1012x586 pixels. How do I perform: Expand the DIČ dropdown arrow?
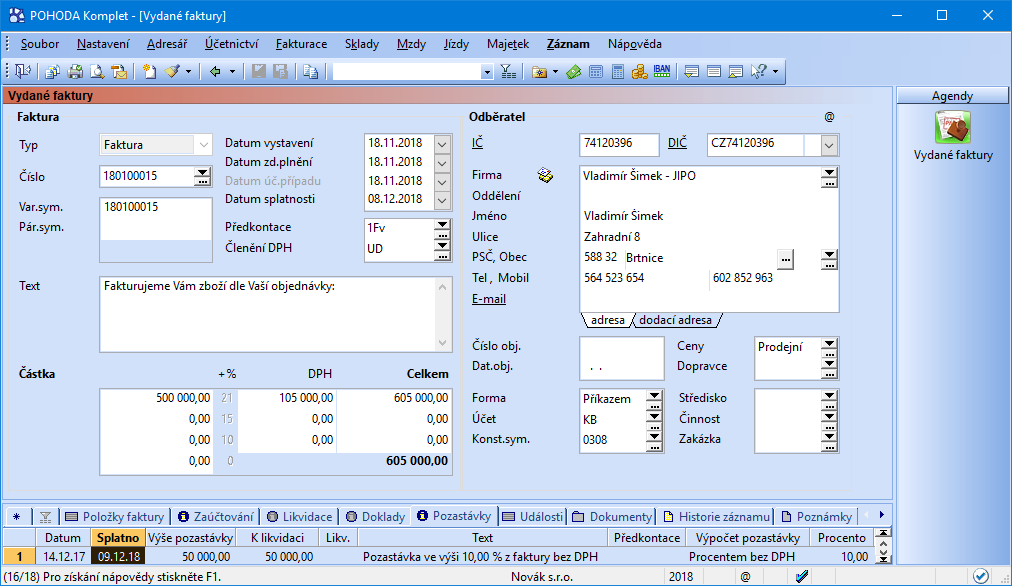[829, 145]
